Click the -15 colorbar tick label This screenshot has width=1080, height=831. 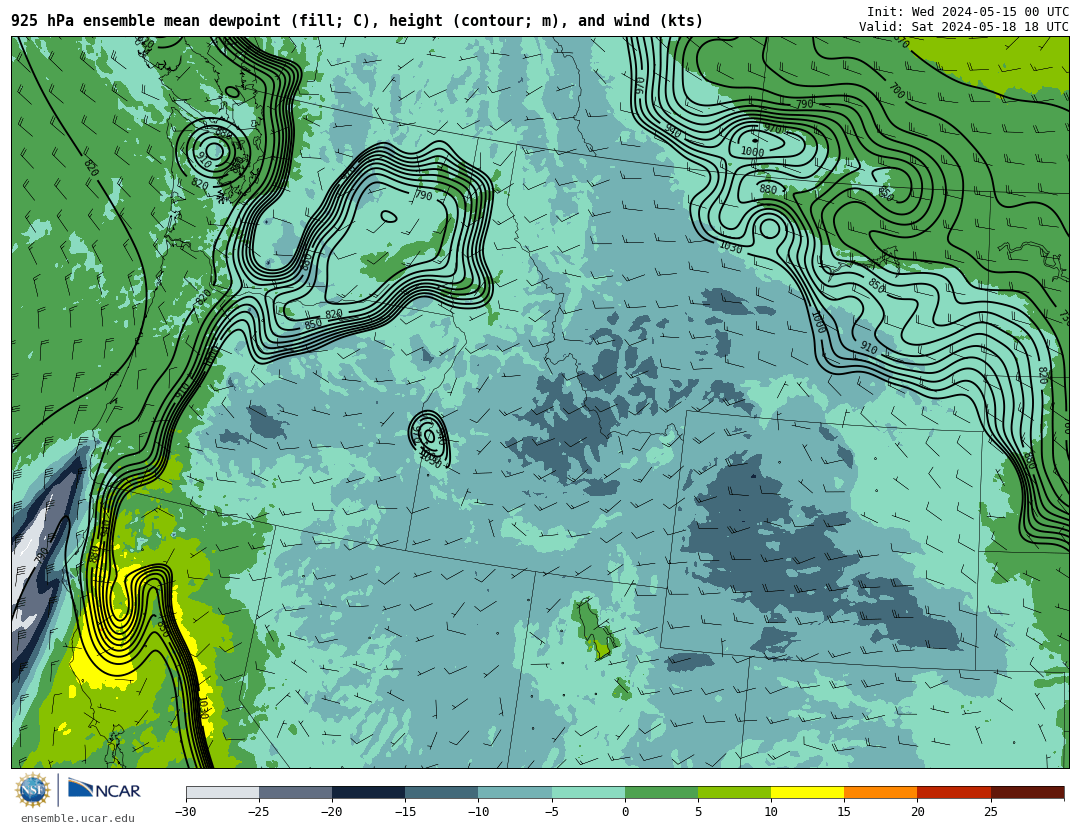404,812
